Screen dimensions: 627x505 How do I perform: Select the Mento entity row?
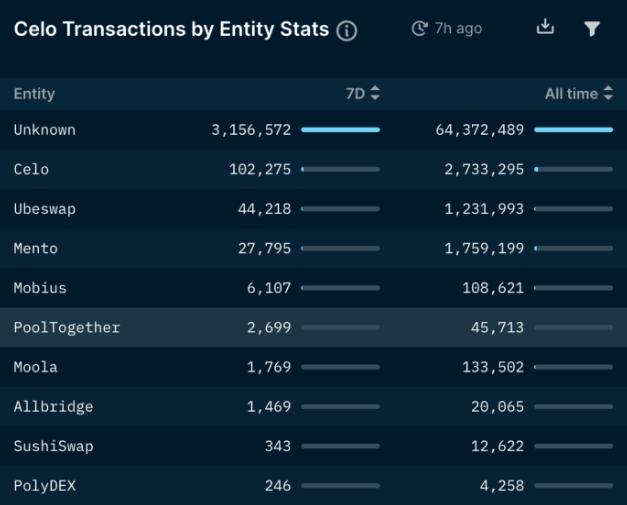click(x=314, y=249)
